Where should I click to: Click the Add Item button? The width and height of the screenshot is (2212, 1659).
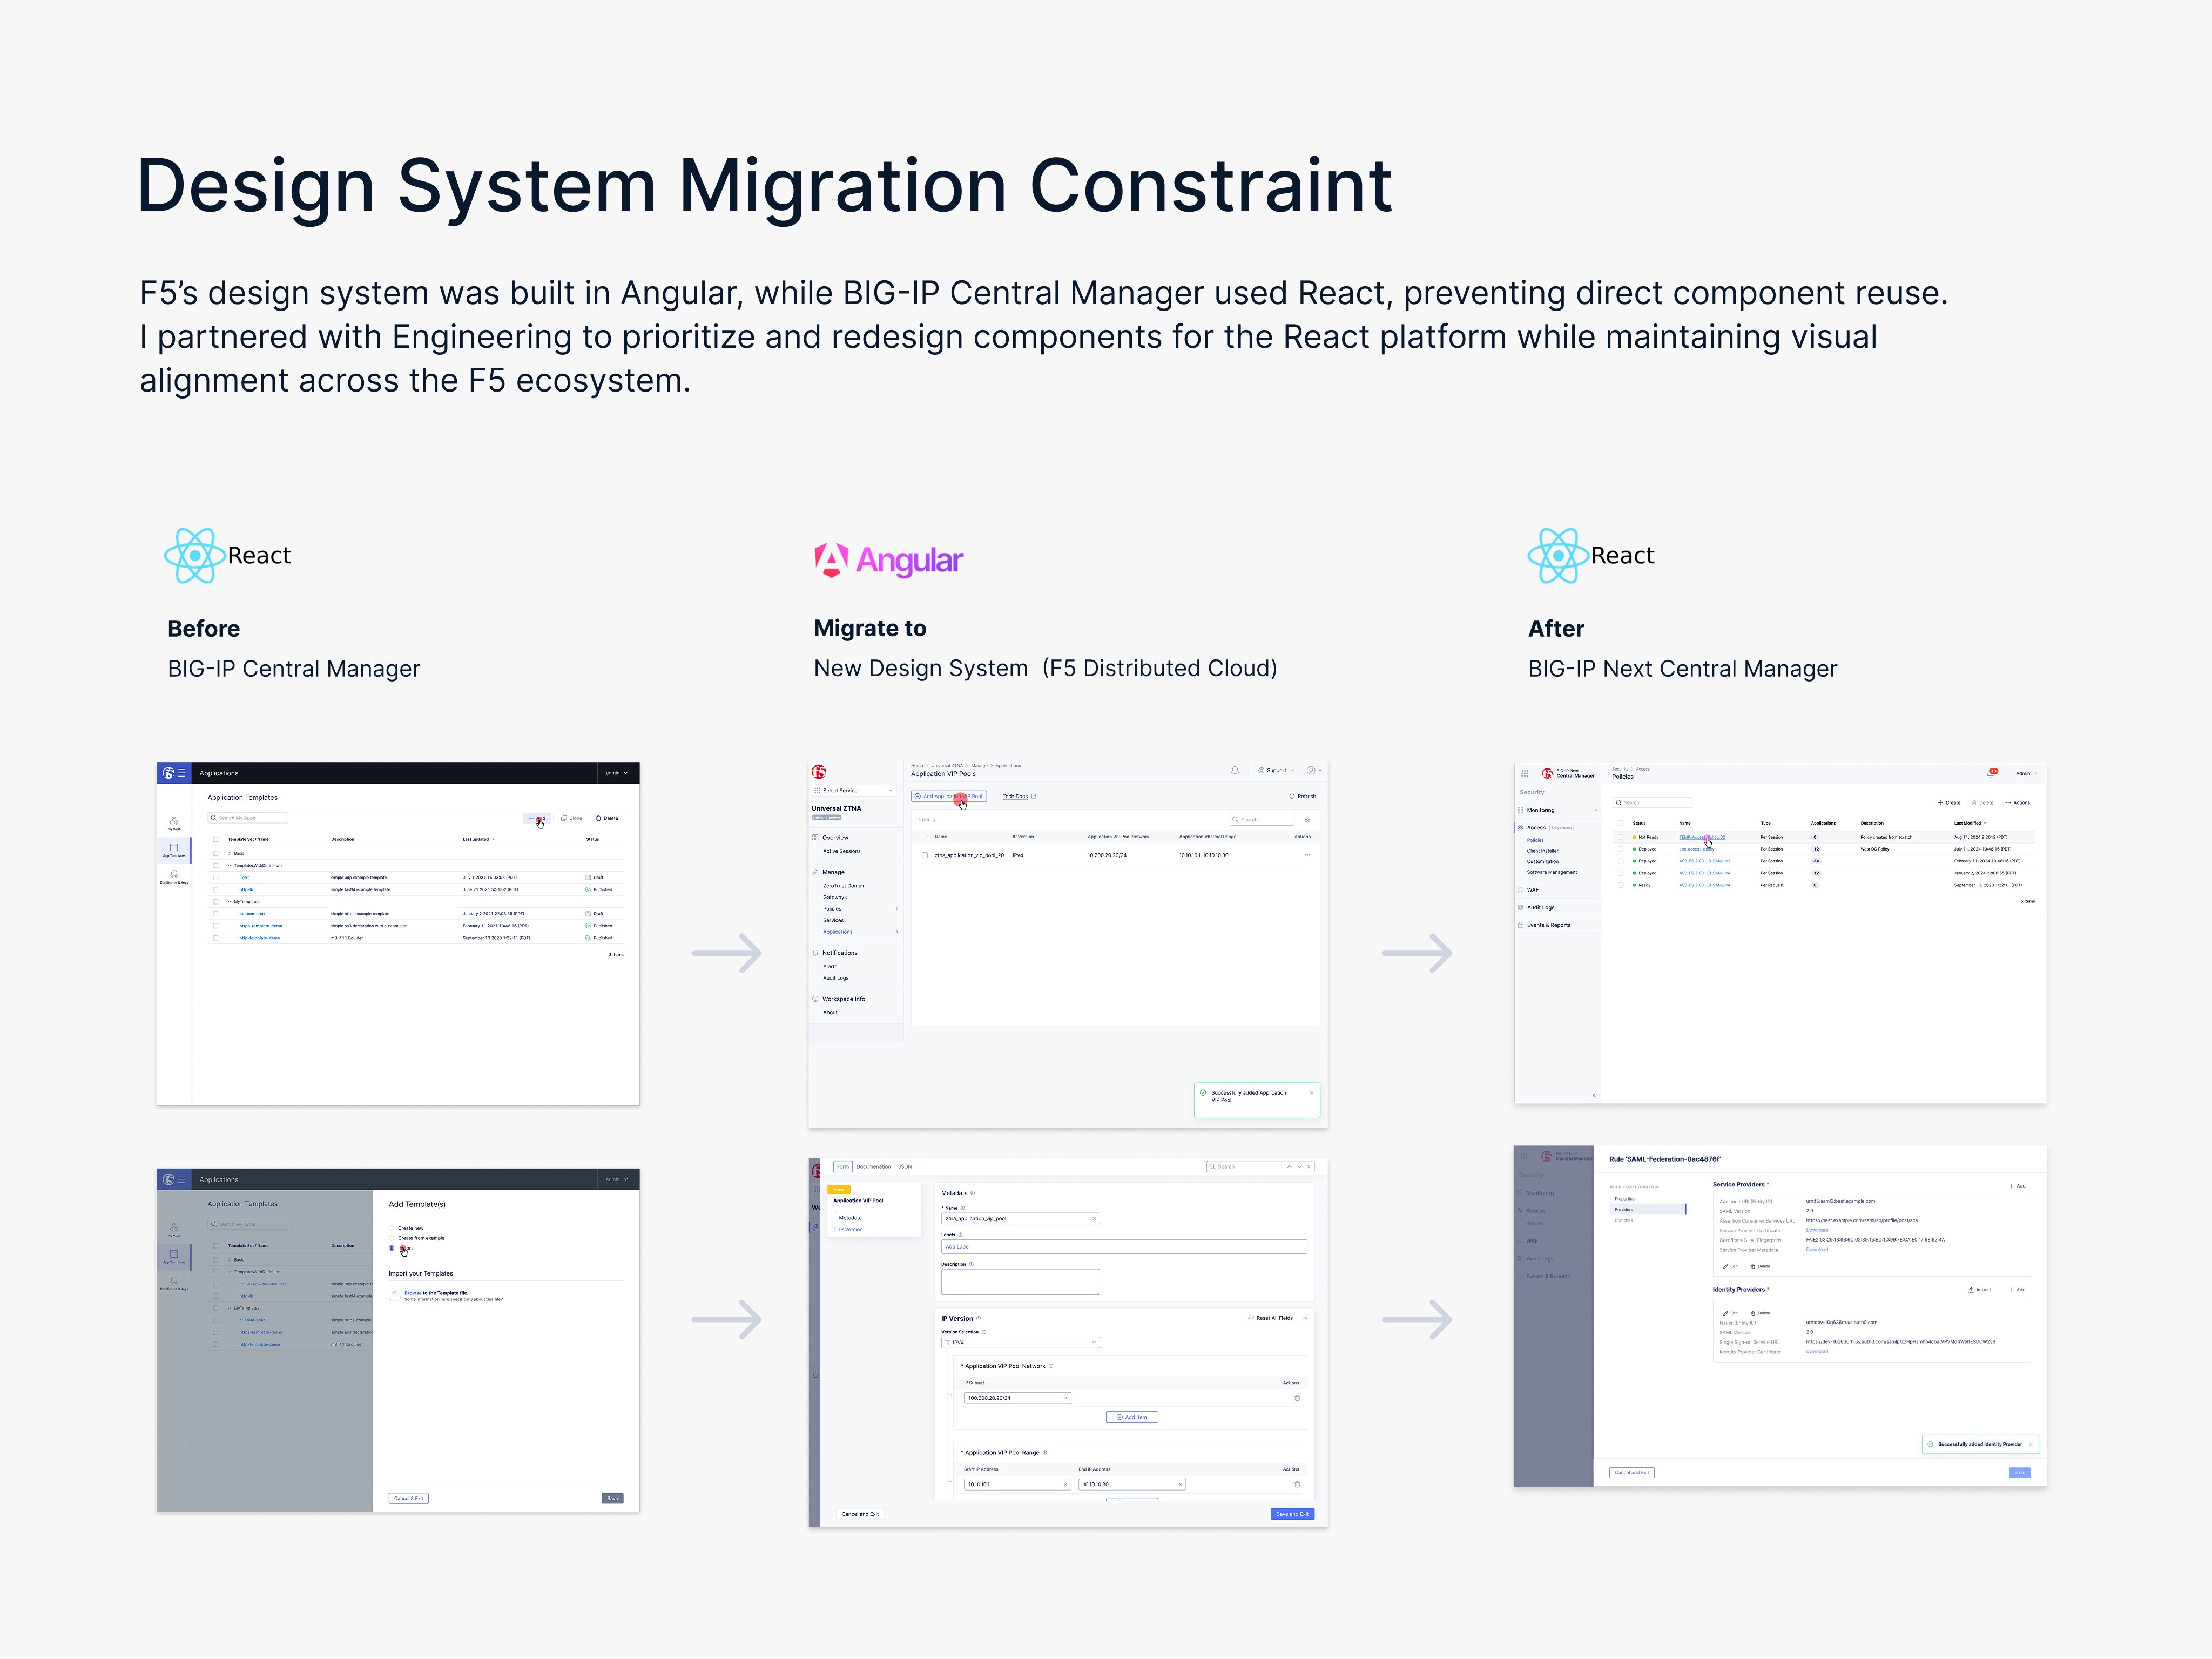click(1131, 1417)
